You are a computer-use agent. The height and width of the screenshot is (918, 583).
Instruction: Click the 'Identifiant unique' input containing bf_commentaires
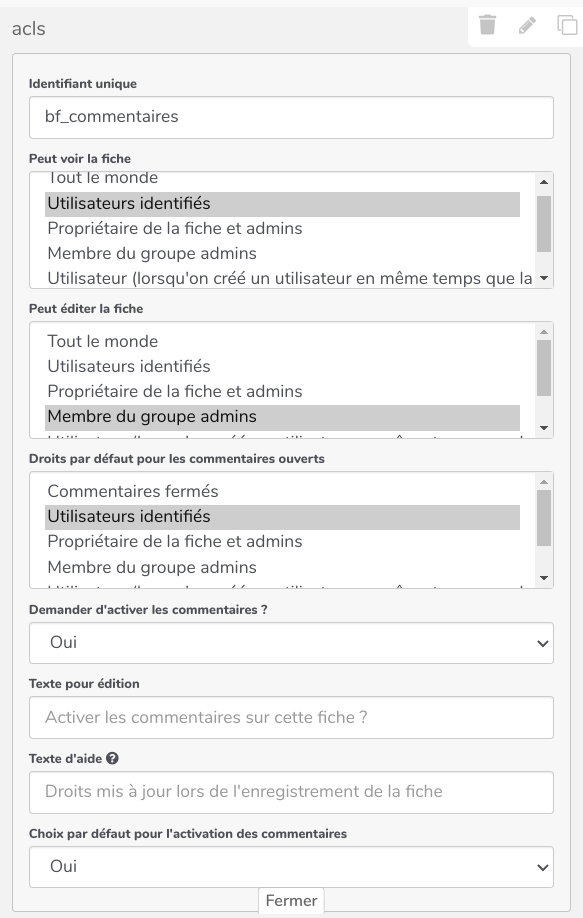(x=290, y=117)
